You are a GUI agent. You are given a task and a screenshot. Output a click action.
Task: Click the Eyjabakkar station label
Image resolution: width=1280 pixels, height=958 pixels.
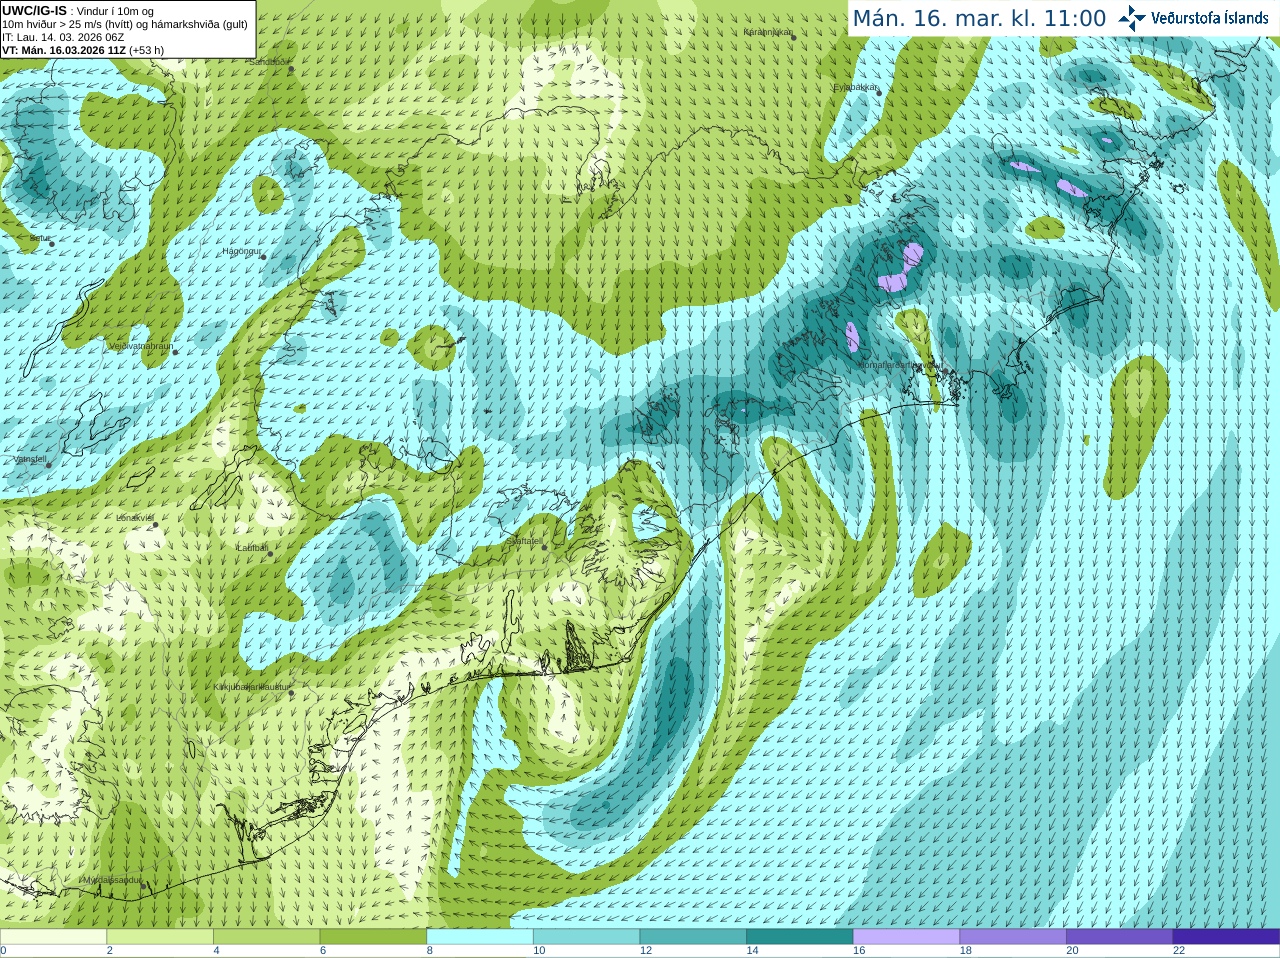pyautogui.click(x=856, y=87)
